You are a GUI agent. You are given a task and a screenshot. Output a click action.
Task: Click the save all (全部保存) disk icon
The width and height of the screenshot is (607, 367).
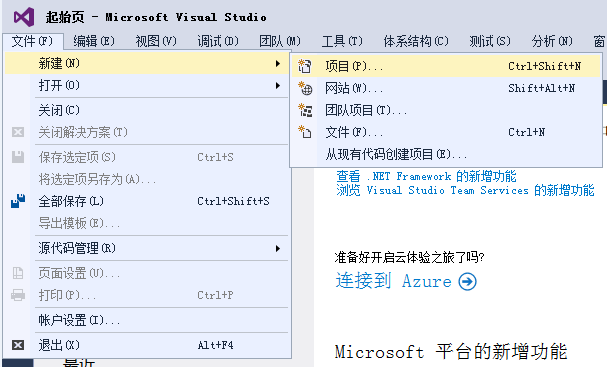(x=18, y=201)
